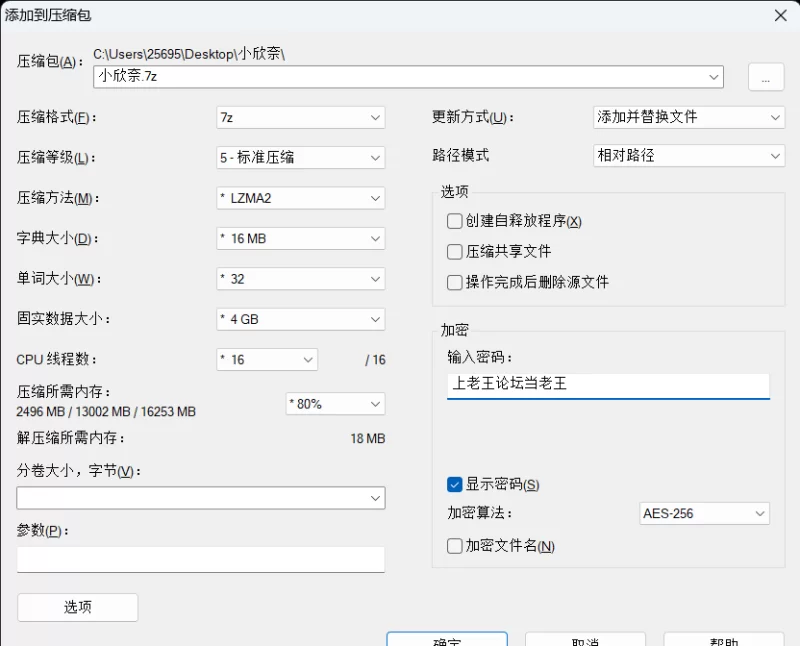This screenshot has height=646, width=800.
Task: Open the 单词大小 dropdown
Action: click(x=300, y=279)
